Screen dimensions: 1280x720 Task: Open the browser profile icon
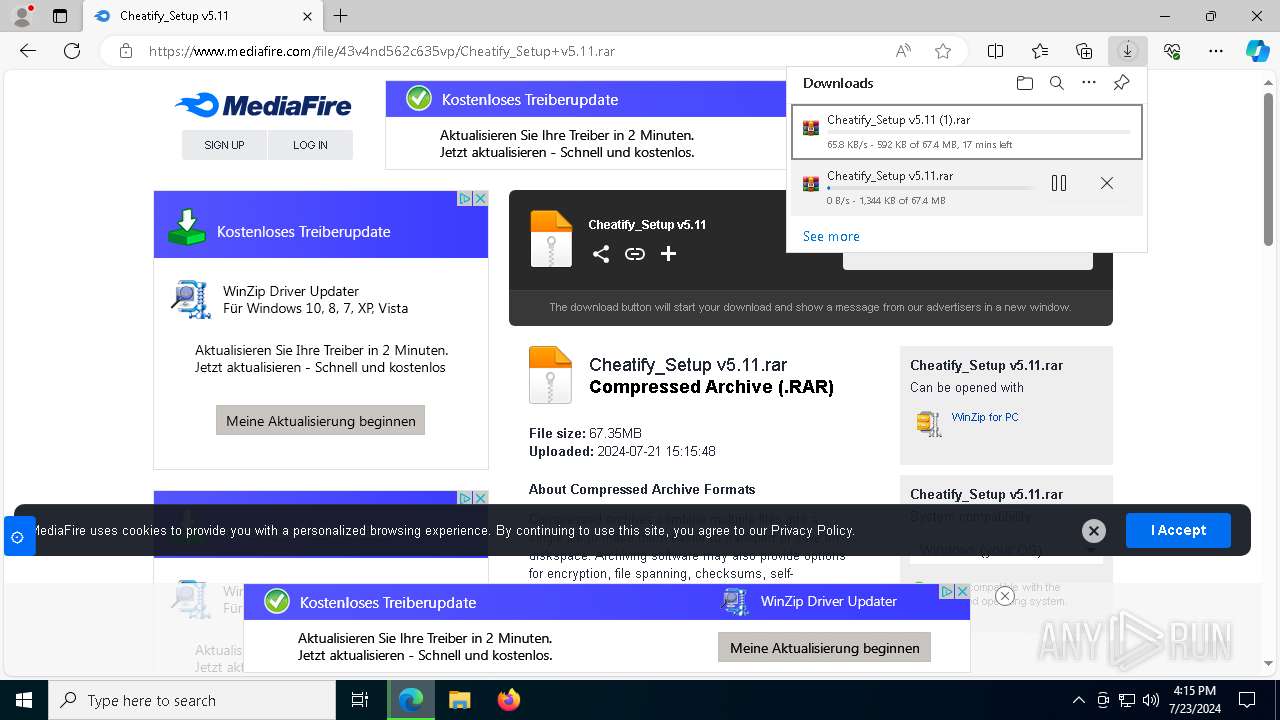[22, 16]
